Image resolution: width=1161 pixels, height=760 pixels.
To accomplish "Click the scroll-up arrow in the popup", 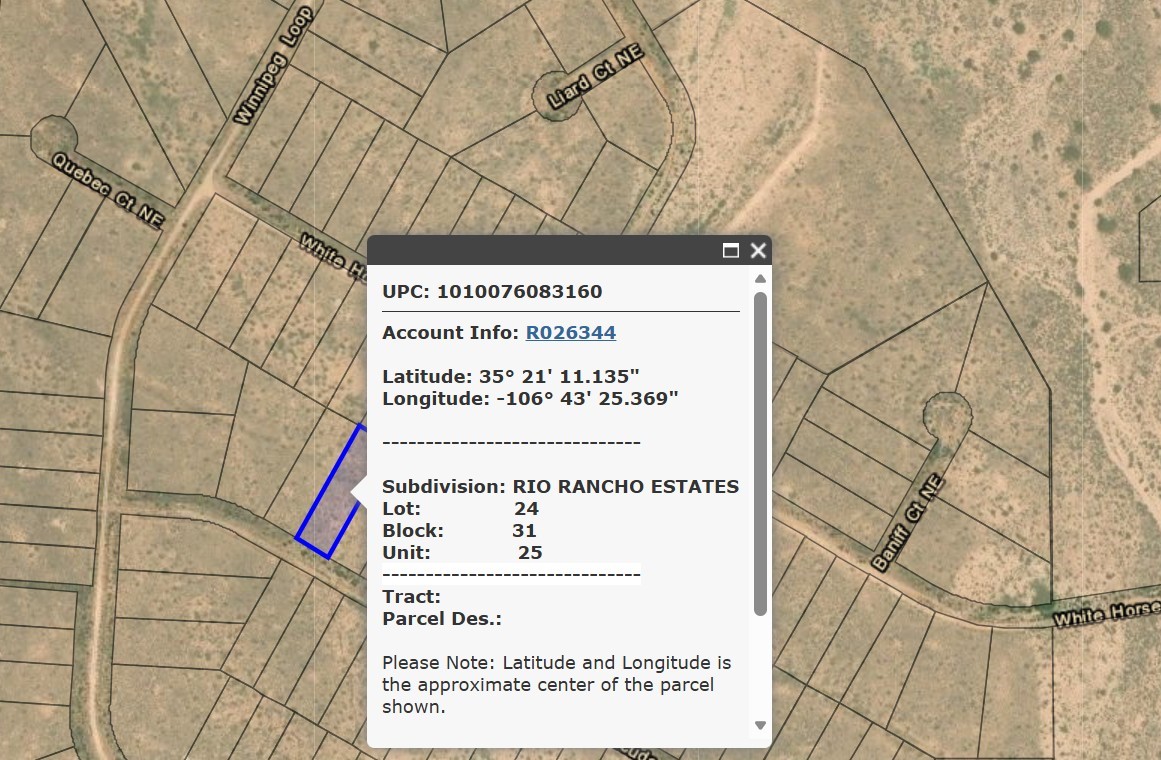I will (x=759, y=278).
